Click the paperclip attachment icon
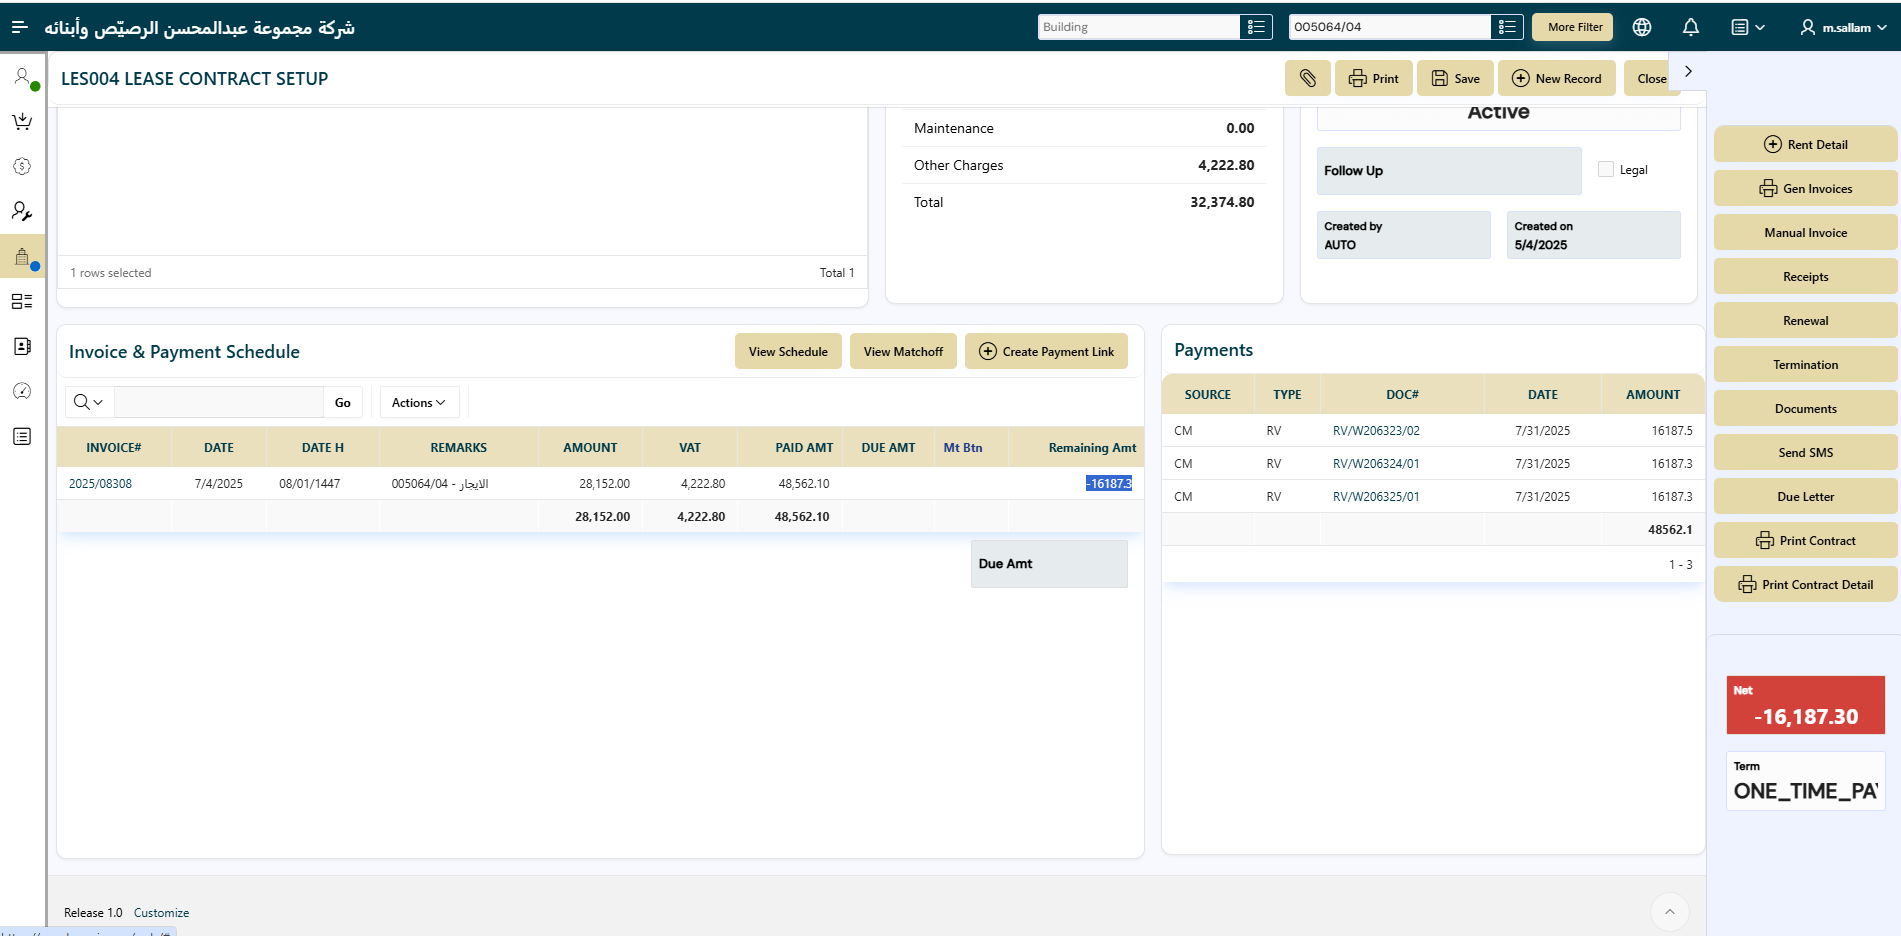The height and width of the screenshot is (936, 1901). (x=1307, y=78)
